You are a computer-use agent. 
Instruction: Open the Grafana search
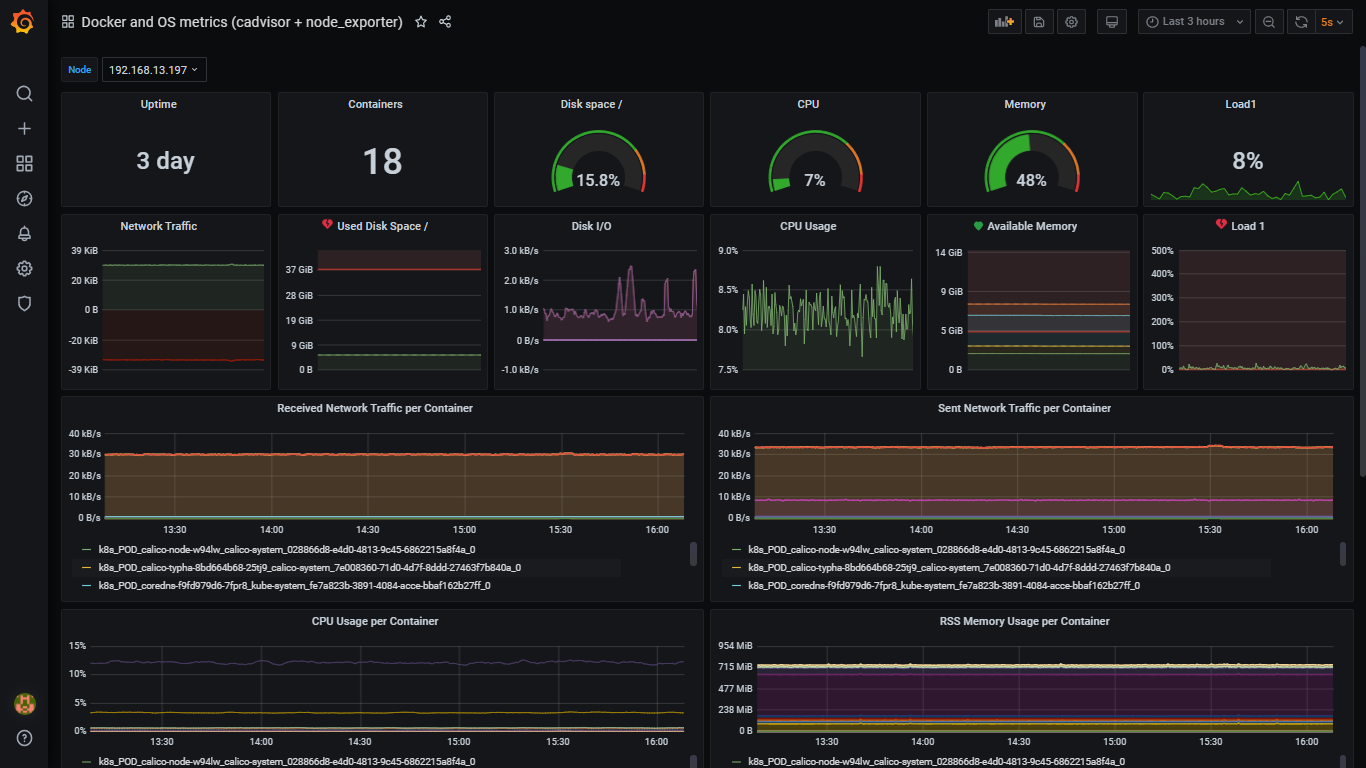(x=24, y=93)
